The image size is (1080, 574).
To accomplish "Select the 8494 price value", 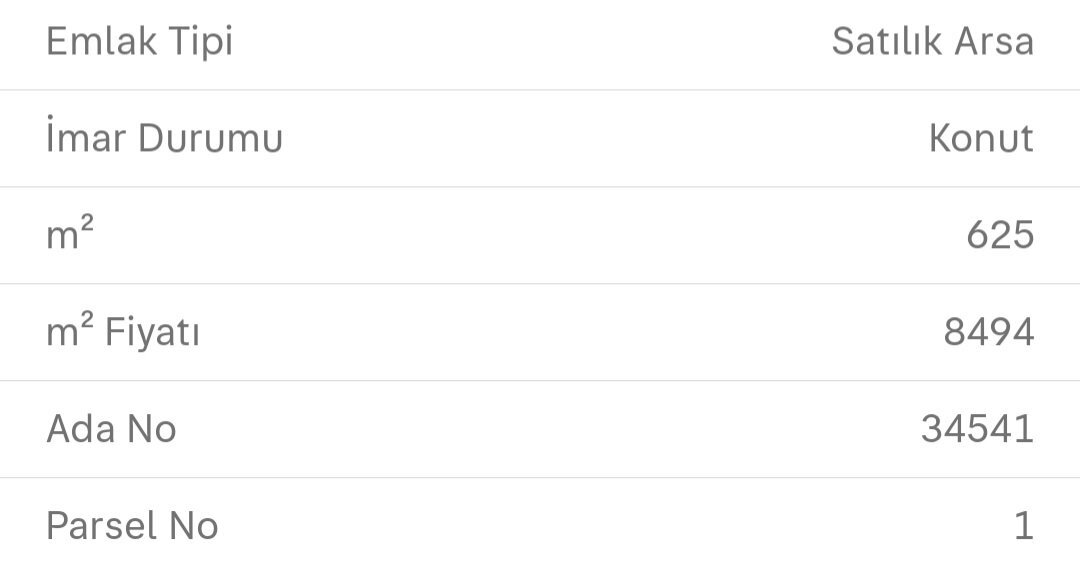I will [988, 332].
